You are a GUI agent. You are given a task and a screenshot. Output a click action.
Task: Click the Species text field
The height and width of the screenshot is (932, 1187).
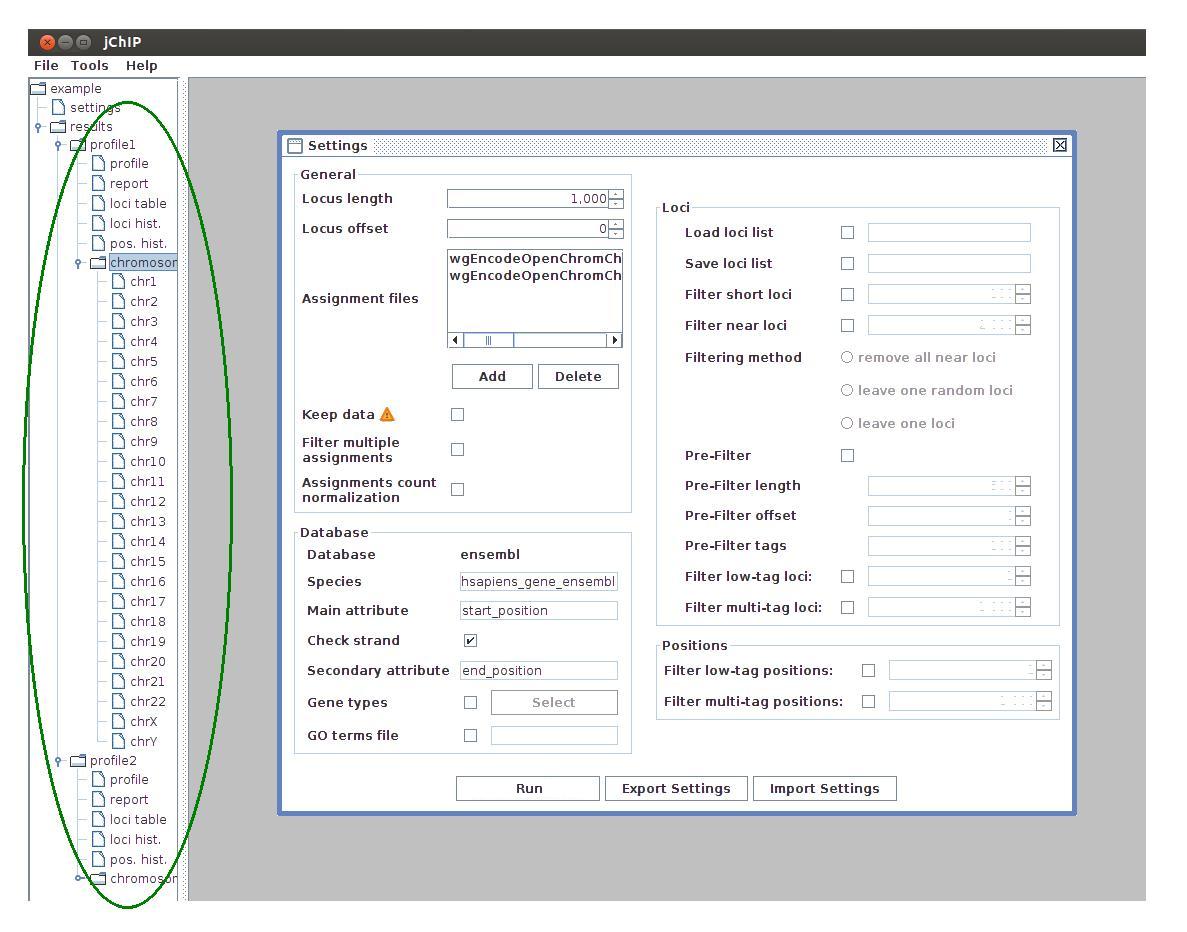point(538,582)
